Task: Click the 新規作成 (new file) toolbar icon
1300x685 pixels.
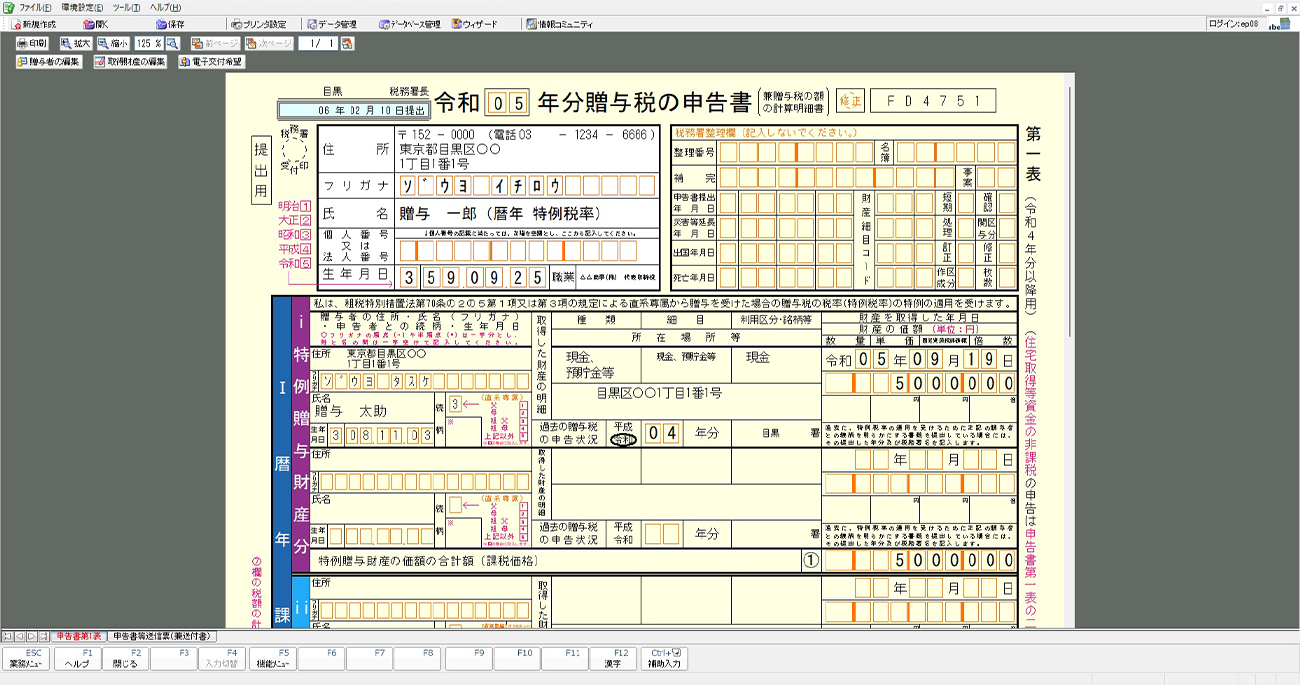Action: tap(34, 24)
